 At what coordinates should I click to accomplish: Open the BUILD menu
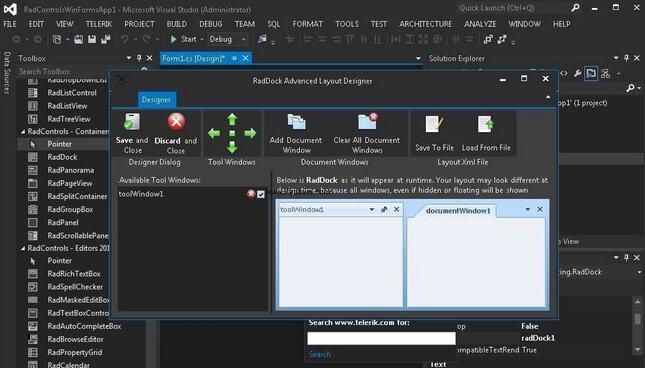click(x=176, y=24)
